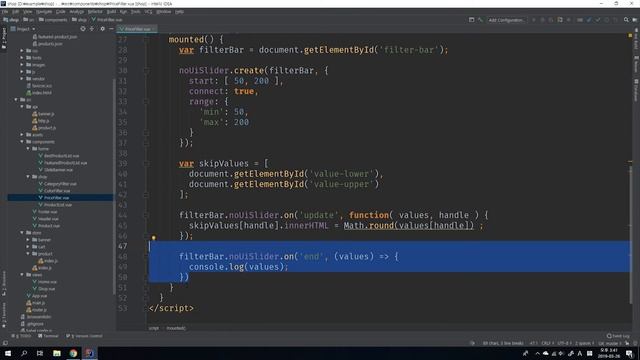Revert changes toolbar icon
640x360 pixels.
[615, 20]
